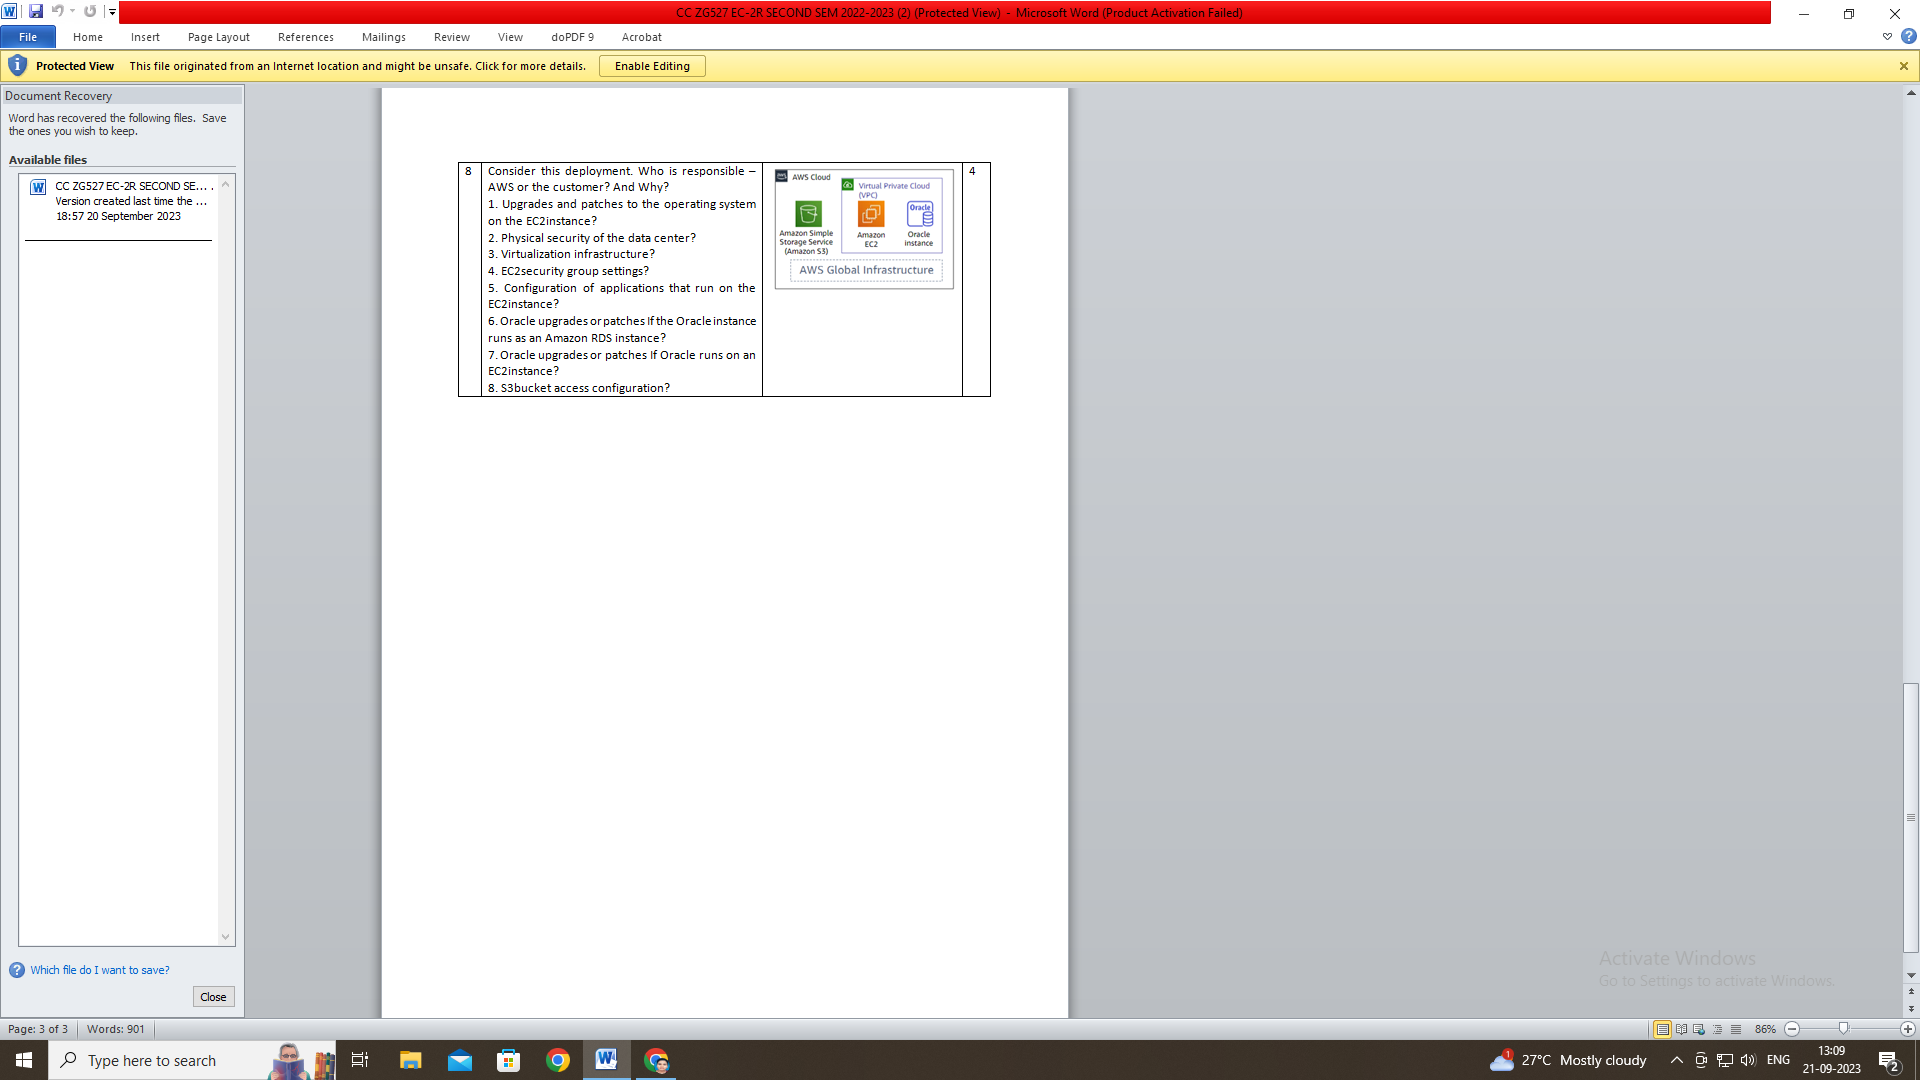Viewport: 1920px width, 1080px height.
Task: Click the zoom in plus button
Action: [1907, 1029]
